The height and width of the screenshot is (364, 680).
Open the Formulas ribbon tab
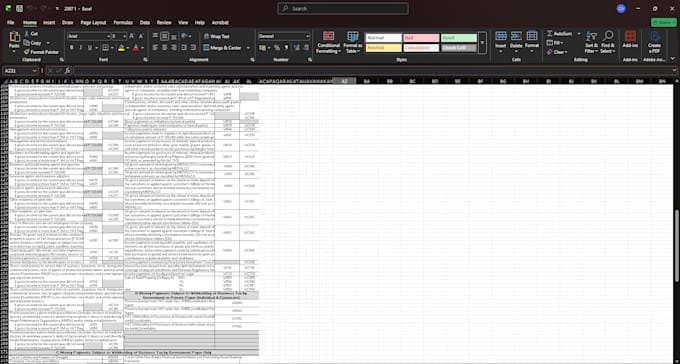click(x=123, y=23)
